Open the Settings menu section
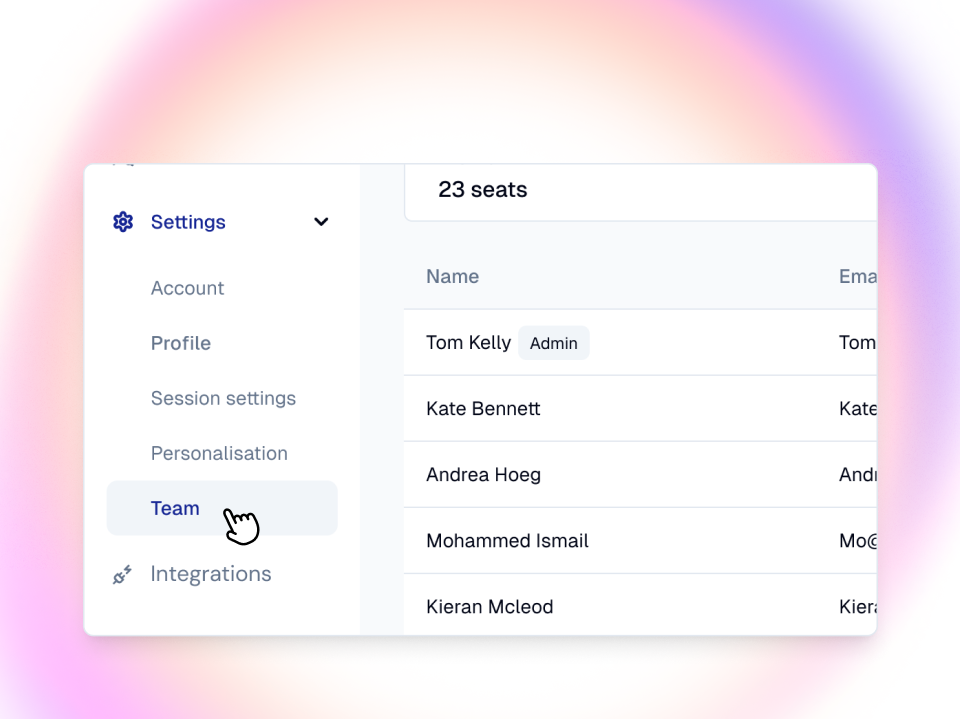 click(188, 222)
